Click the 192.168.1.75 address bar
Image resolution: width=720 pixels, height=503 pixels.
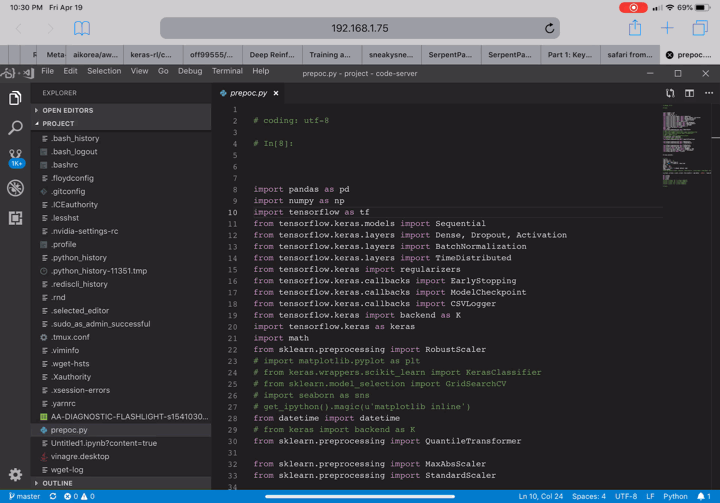pyautogui.click(x=360, y=28)
